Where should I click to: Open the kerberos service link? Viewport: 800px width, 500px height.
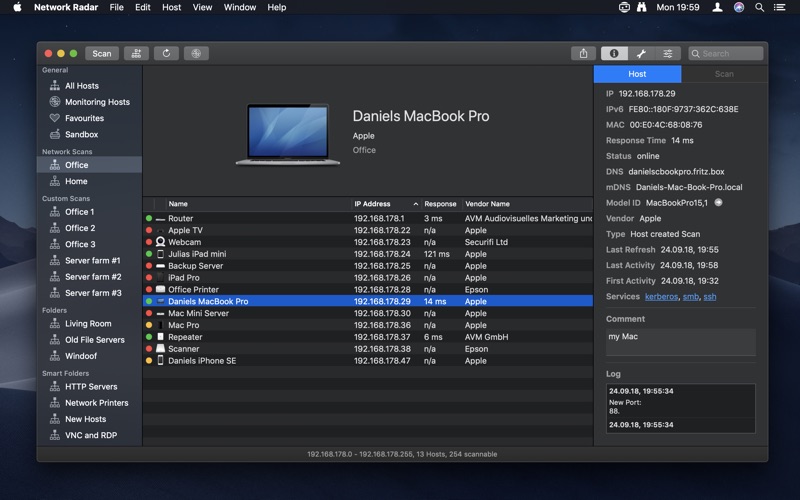pos(661,296)
